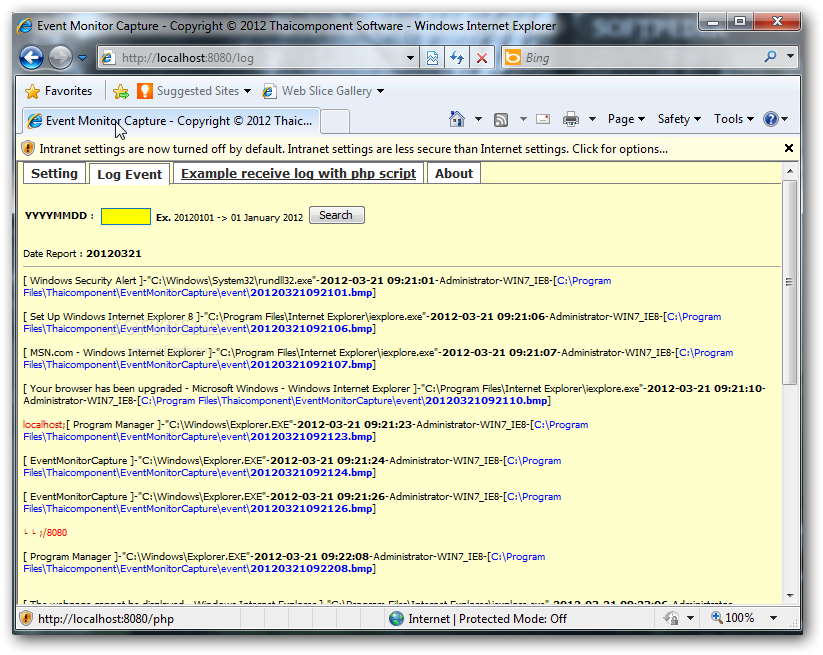
Task: Toggle Compatibility View icon
Action: point(432,58)
